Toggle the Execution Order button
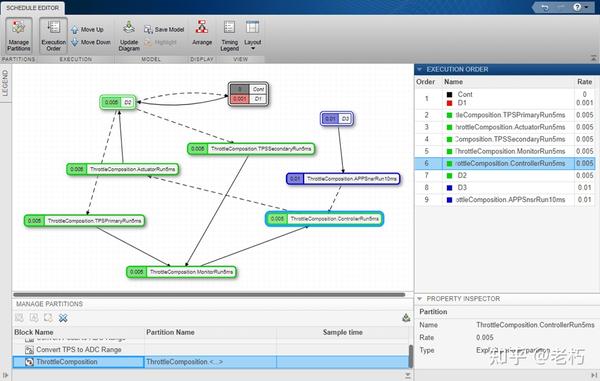600x381 pixels. click(x=53, y=36)
